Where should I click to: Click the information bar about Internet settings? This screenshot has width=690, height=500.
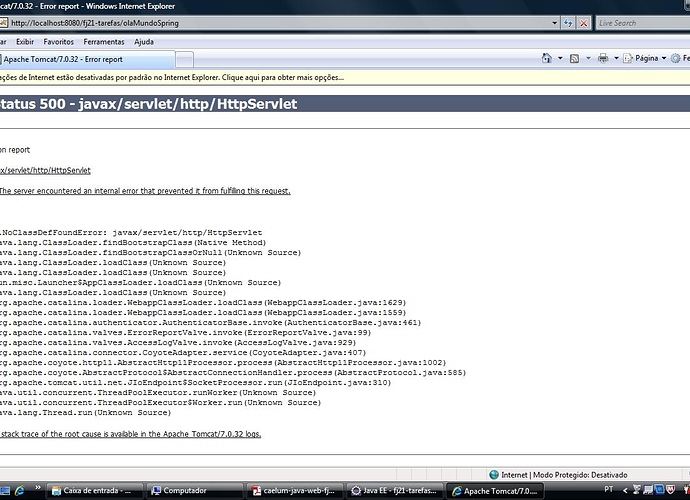coord(345,77)
